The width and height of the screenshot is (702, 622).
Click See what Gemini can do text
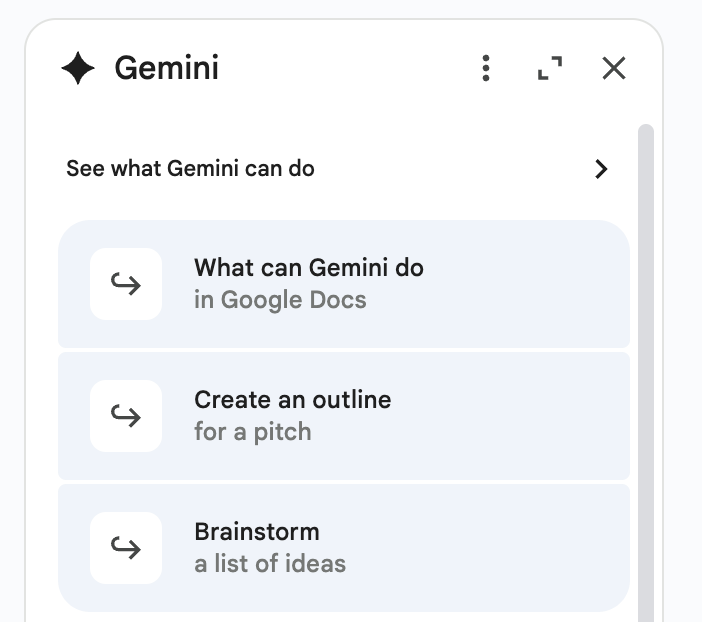pyautogui.click(x=190, y=169)
